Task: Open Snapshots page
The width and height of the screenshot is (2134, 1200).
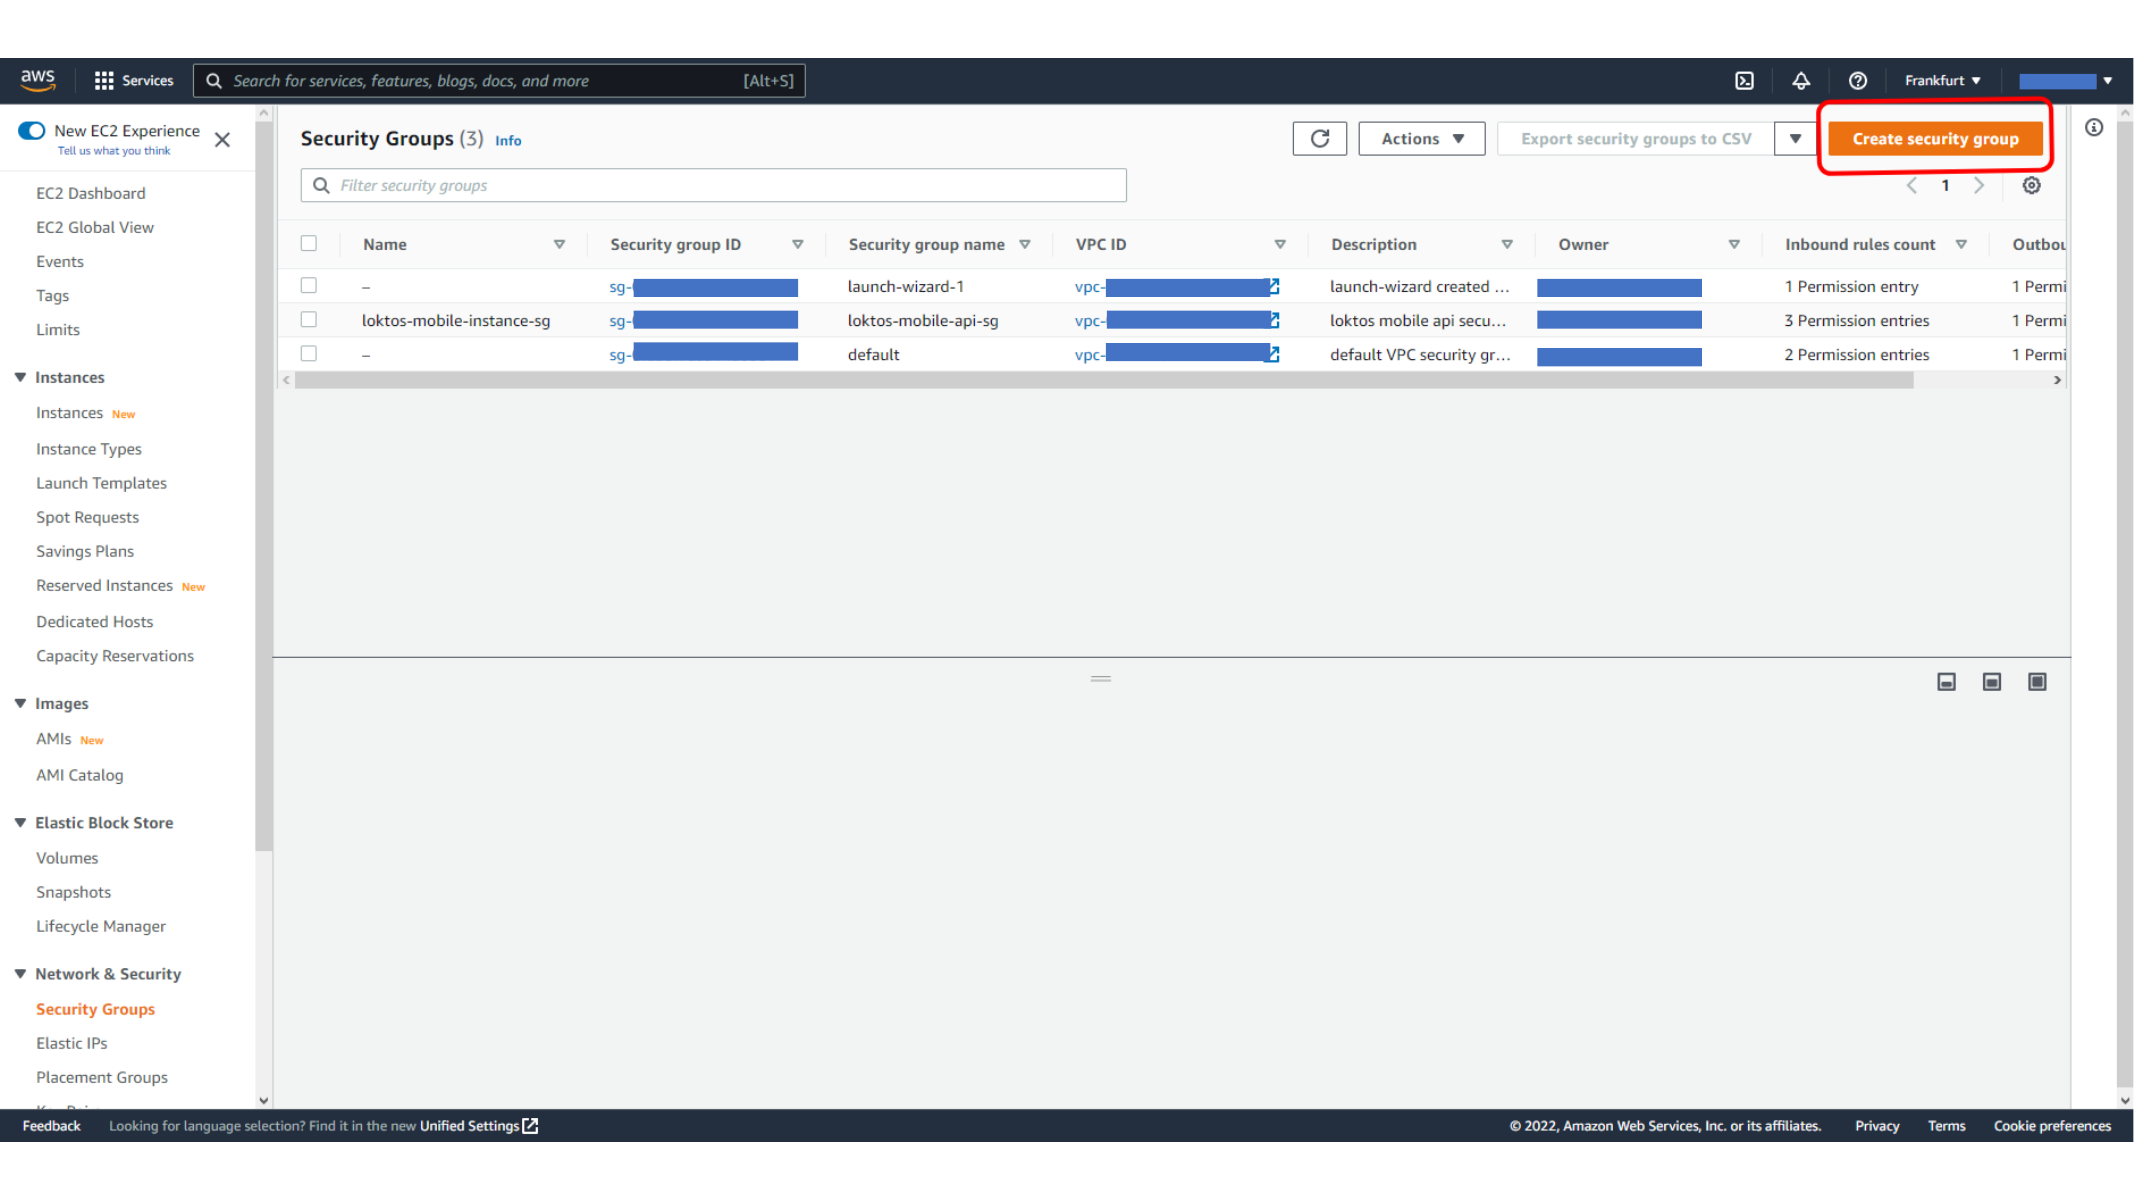Action: [x=73, y=892]
